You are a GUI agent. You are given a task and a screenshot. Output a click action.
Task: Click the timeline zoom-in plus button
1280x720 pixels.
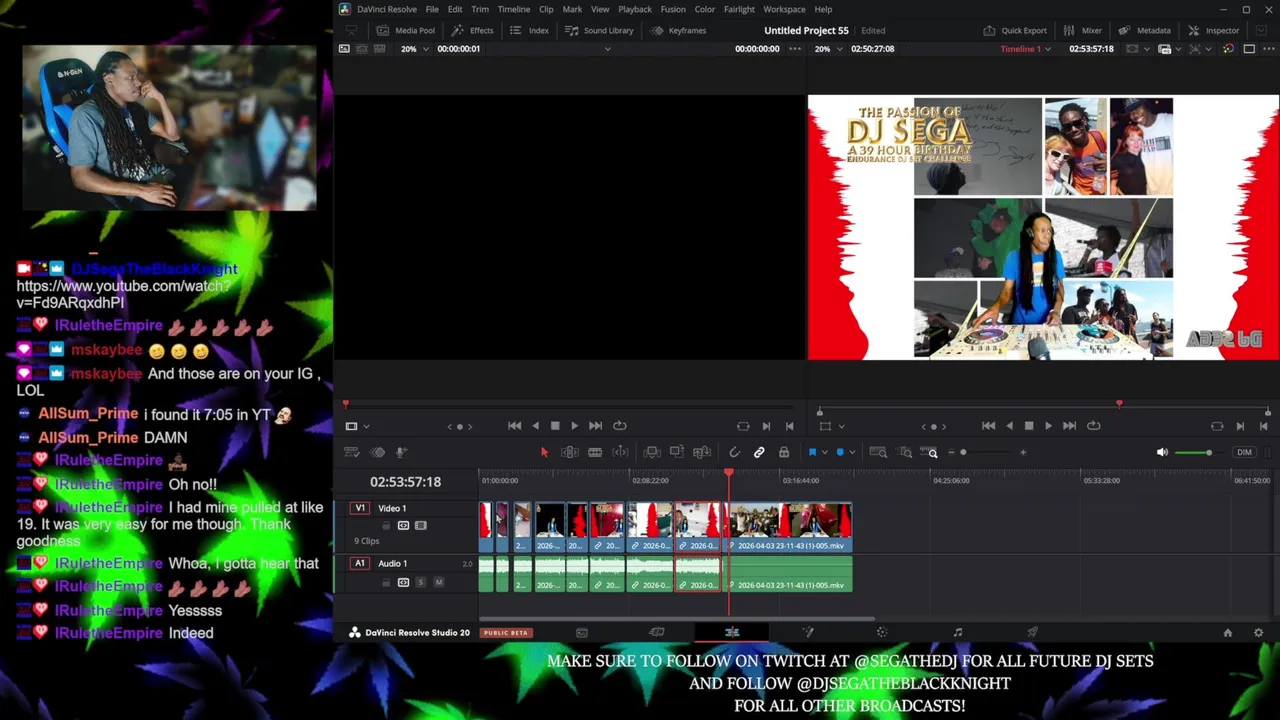click(1023, 453)
